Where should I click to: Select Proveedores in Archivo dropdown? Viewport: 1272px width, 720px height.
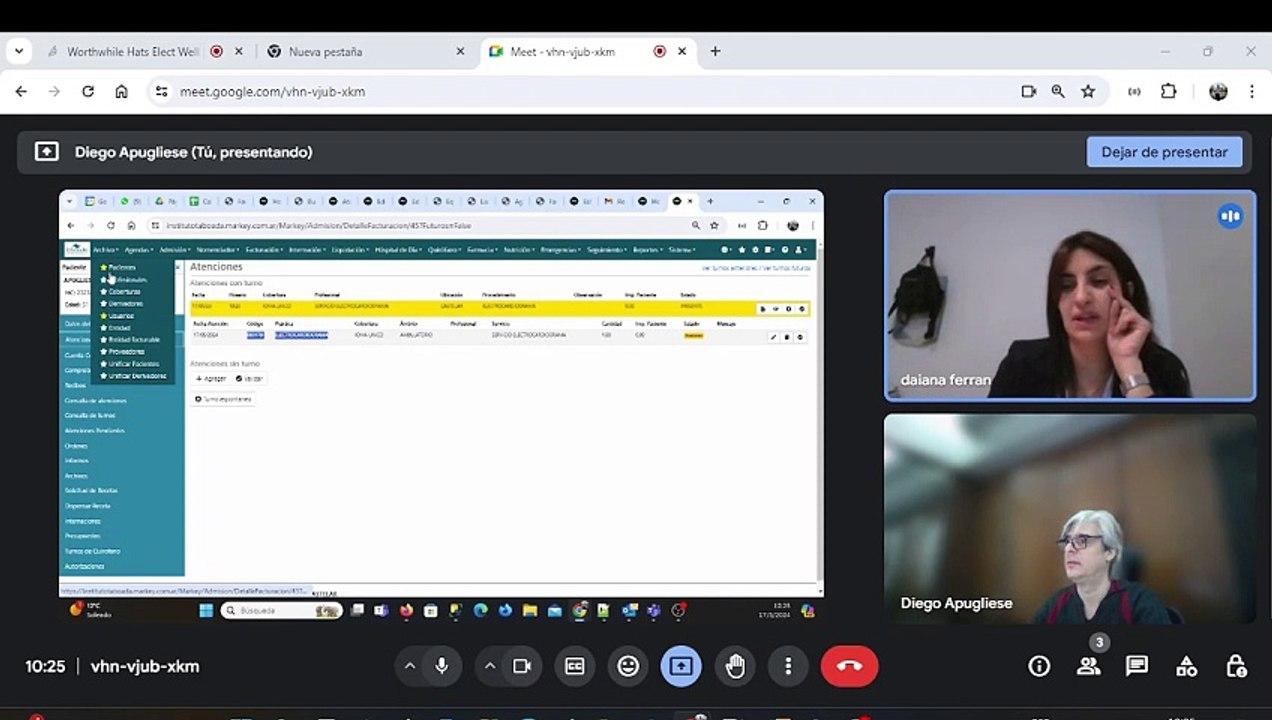tap(127, 352)
